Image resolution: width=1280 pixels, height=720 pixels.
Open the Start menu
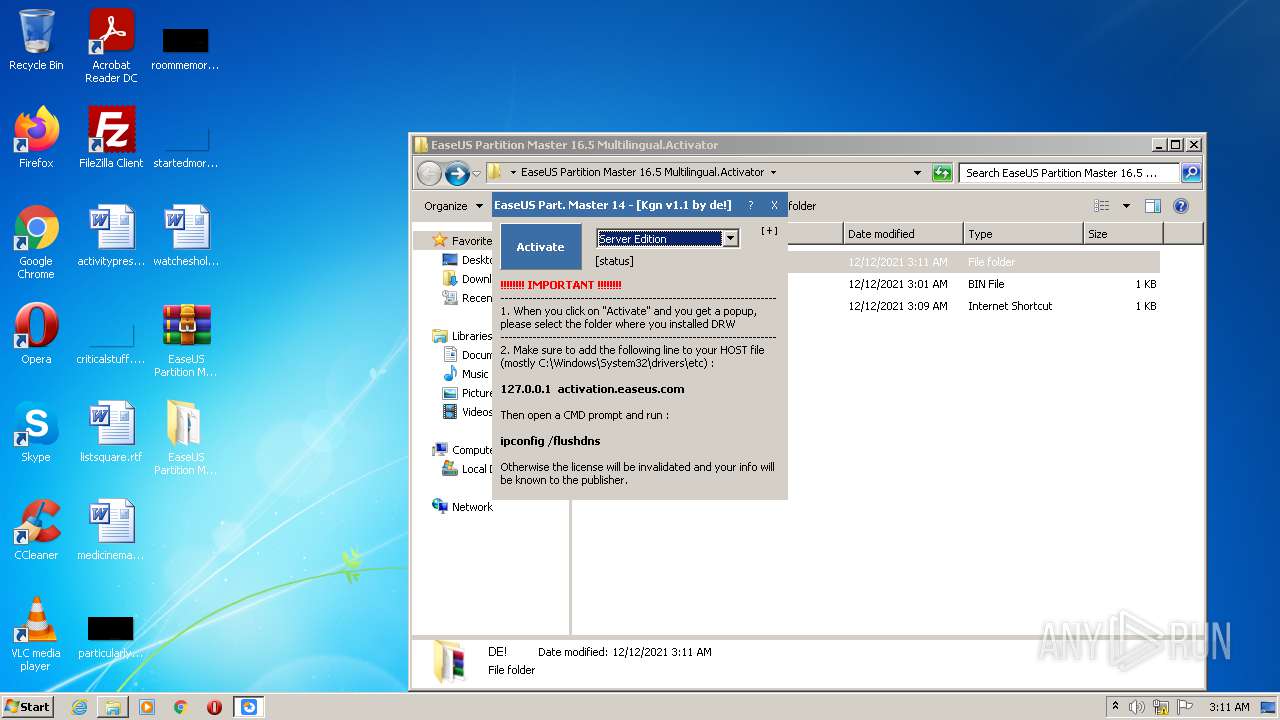(28, 707)
